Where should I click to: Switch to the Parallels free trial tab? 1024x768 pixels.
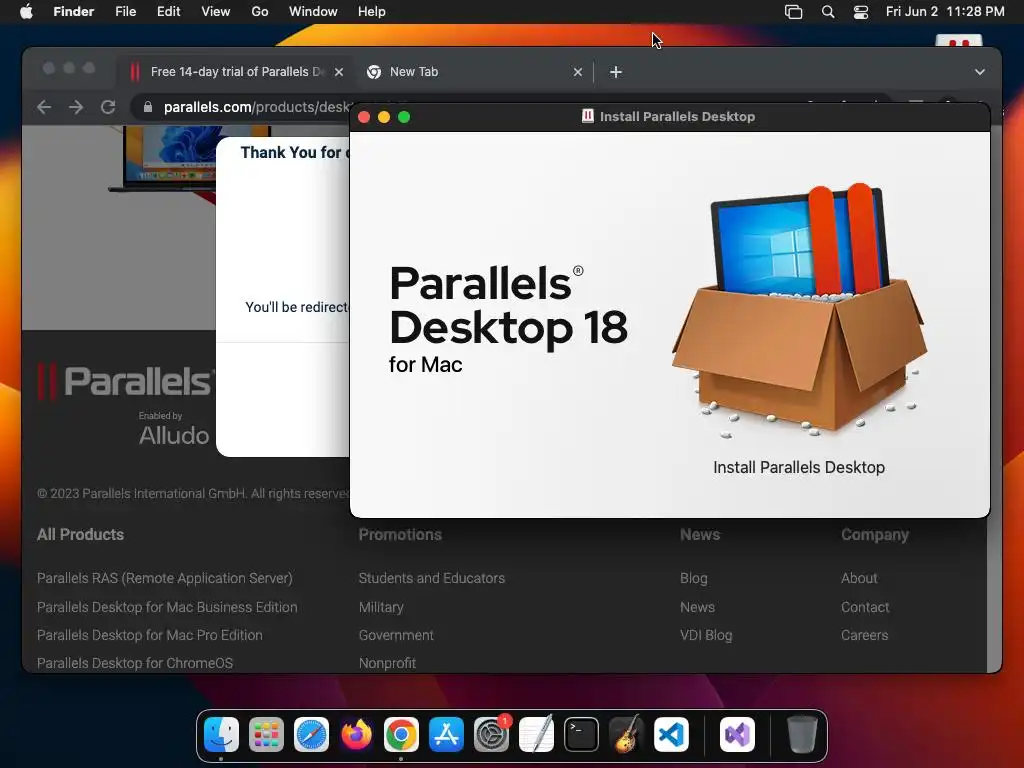tap(234, 72)
